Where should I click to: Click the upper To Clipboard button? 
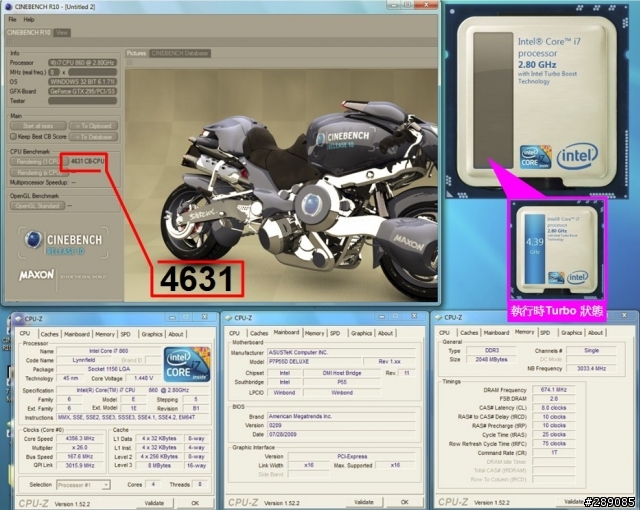pyautogui.click(x=93, y=126)
